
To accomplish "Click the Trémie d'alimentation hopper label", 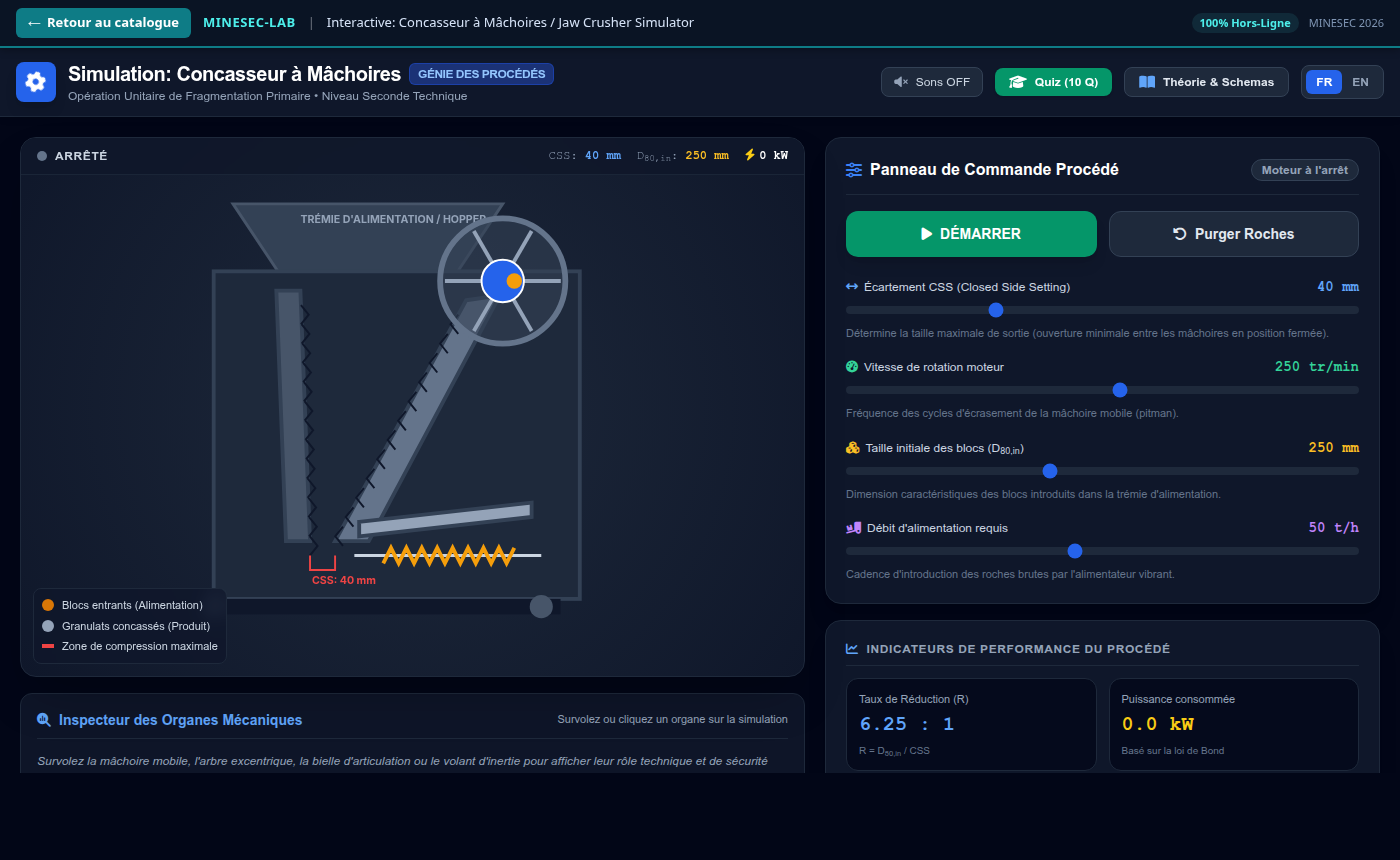I will pyautogui.click(x=393, y=219).
